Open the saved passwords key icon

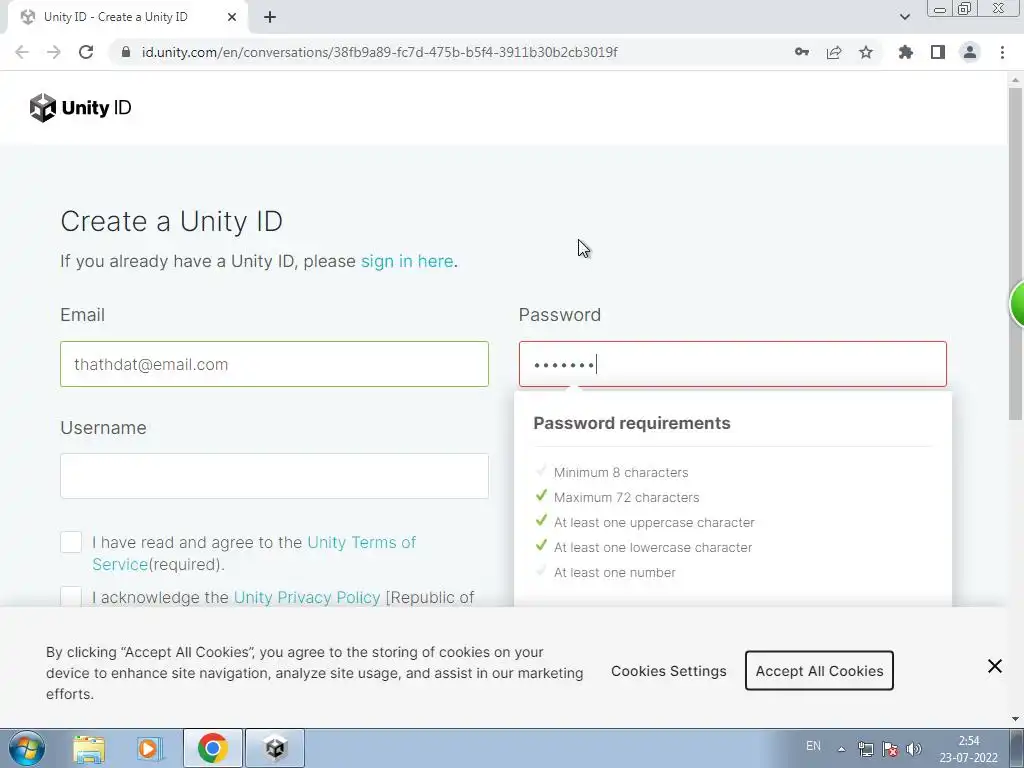(x=801, y=52)
